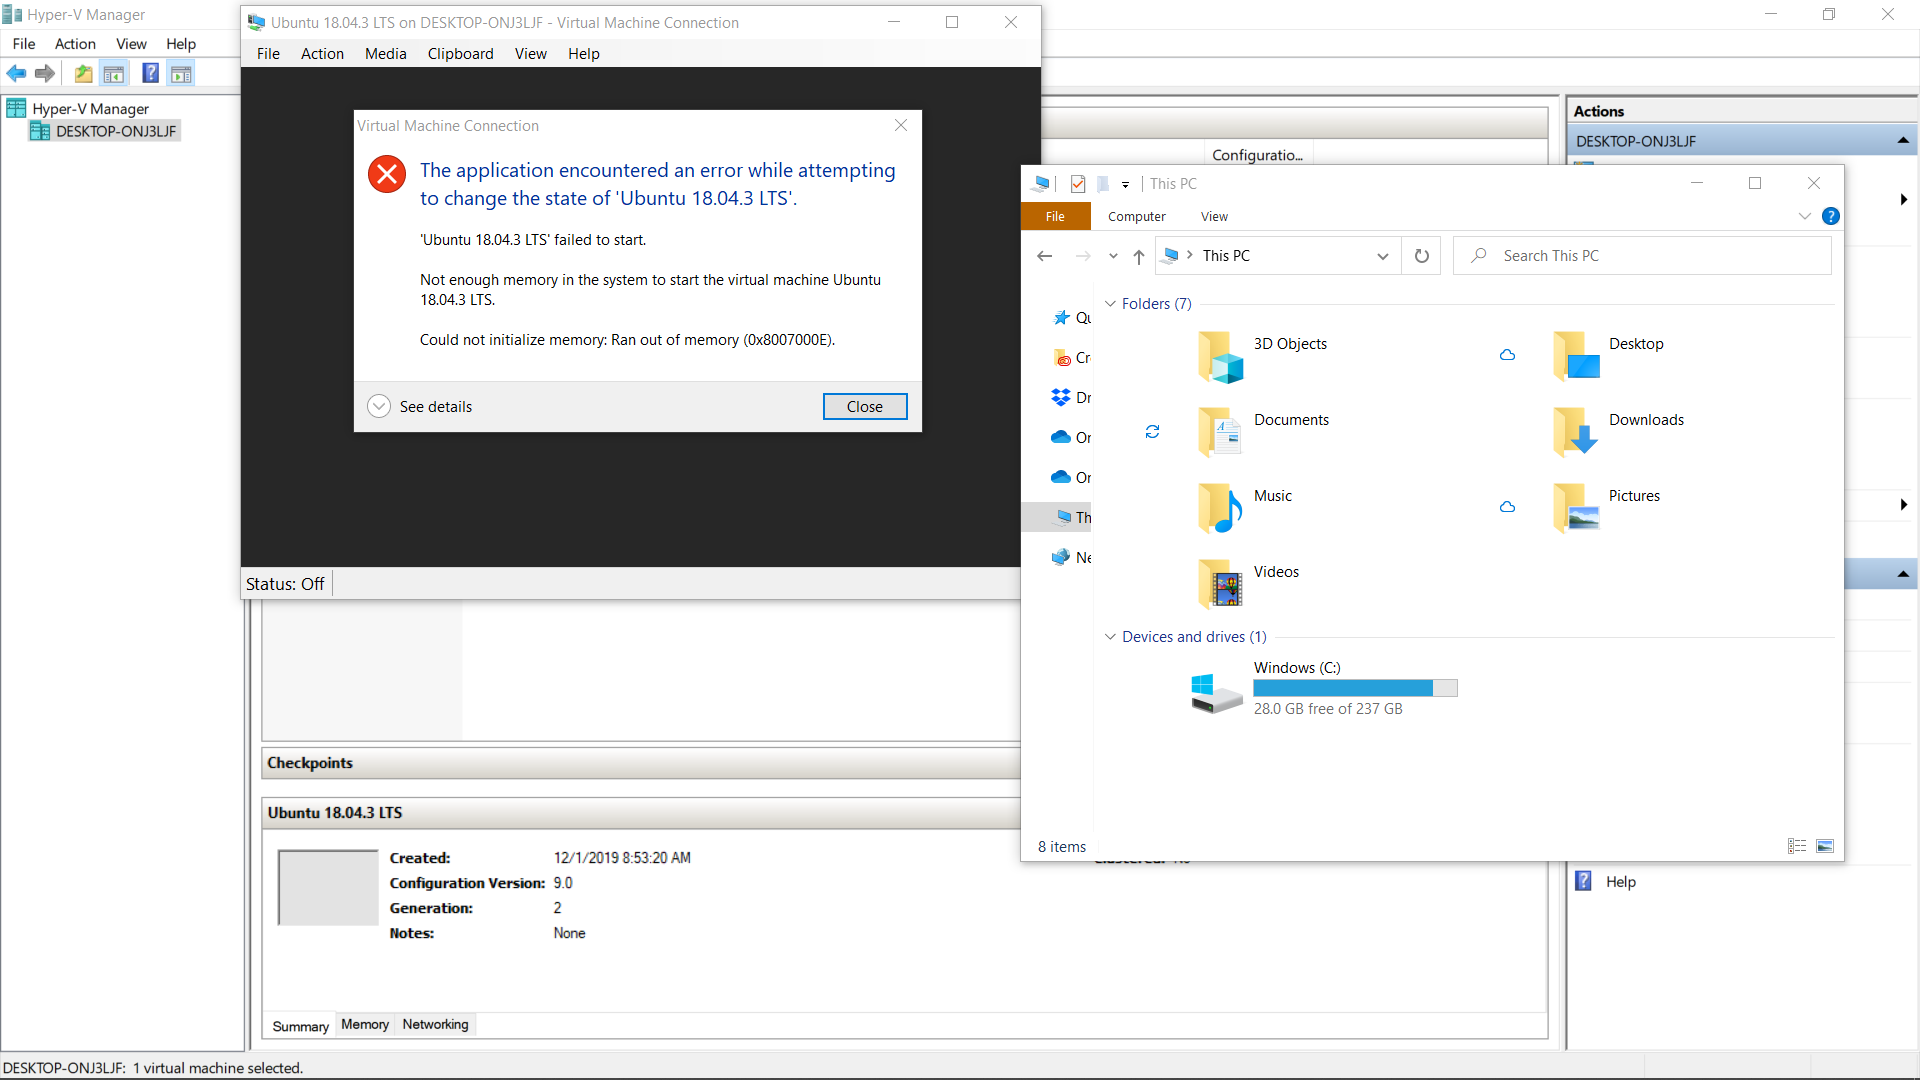
Task: Collapse the Folders (7) group
Action: (1110, 304)
